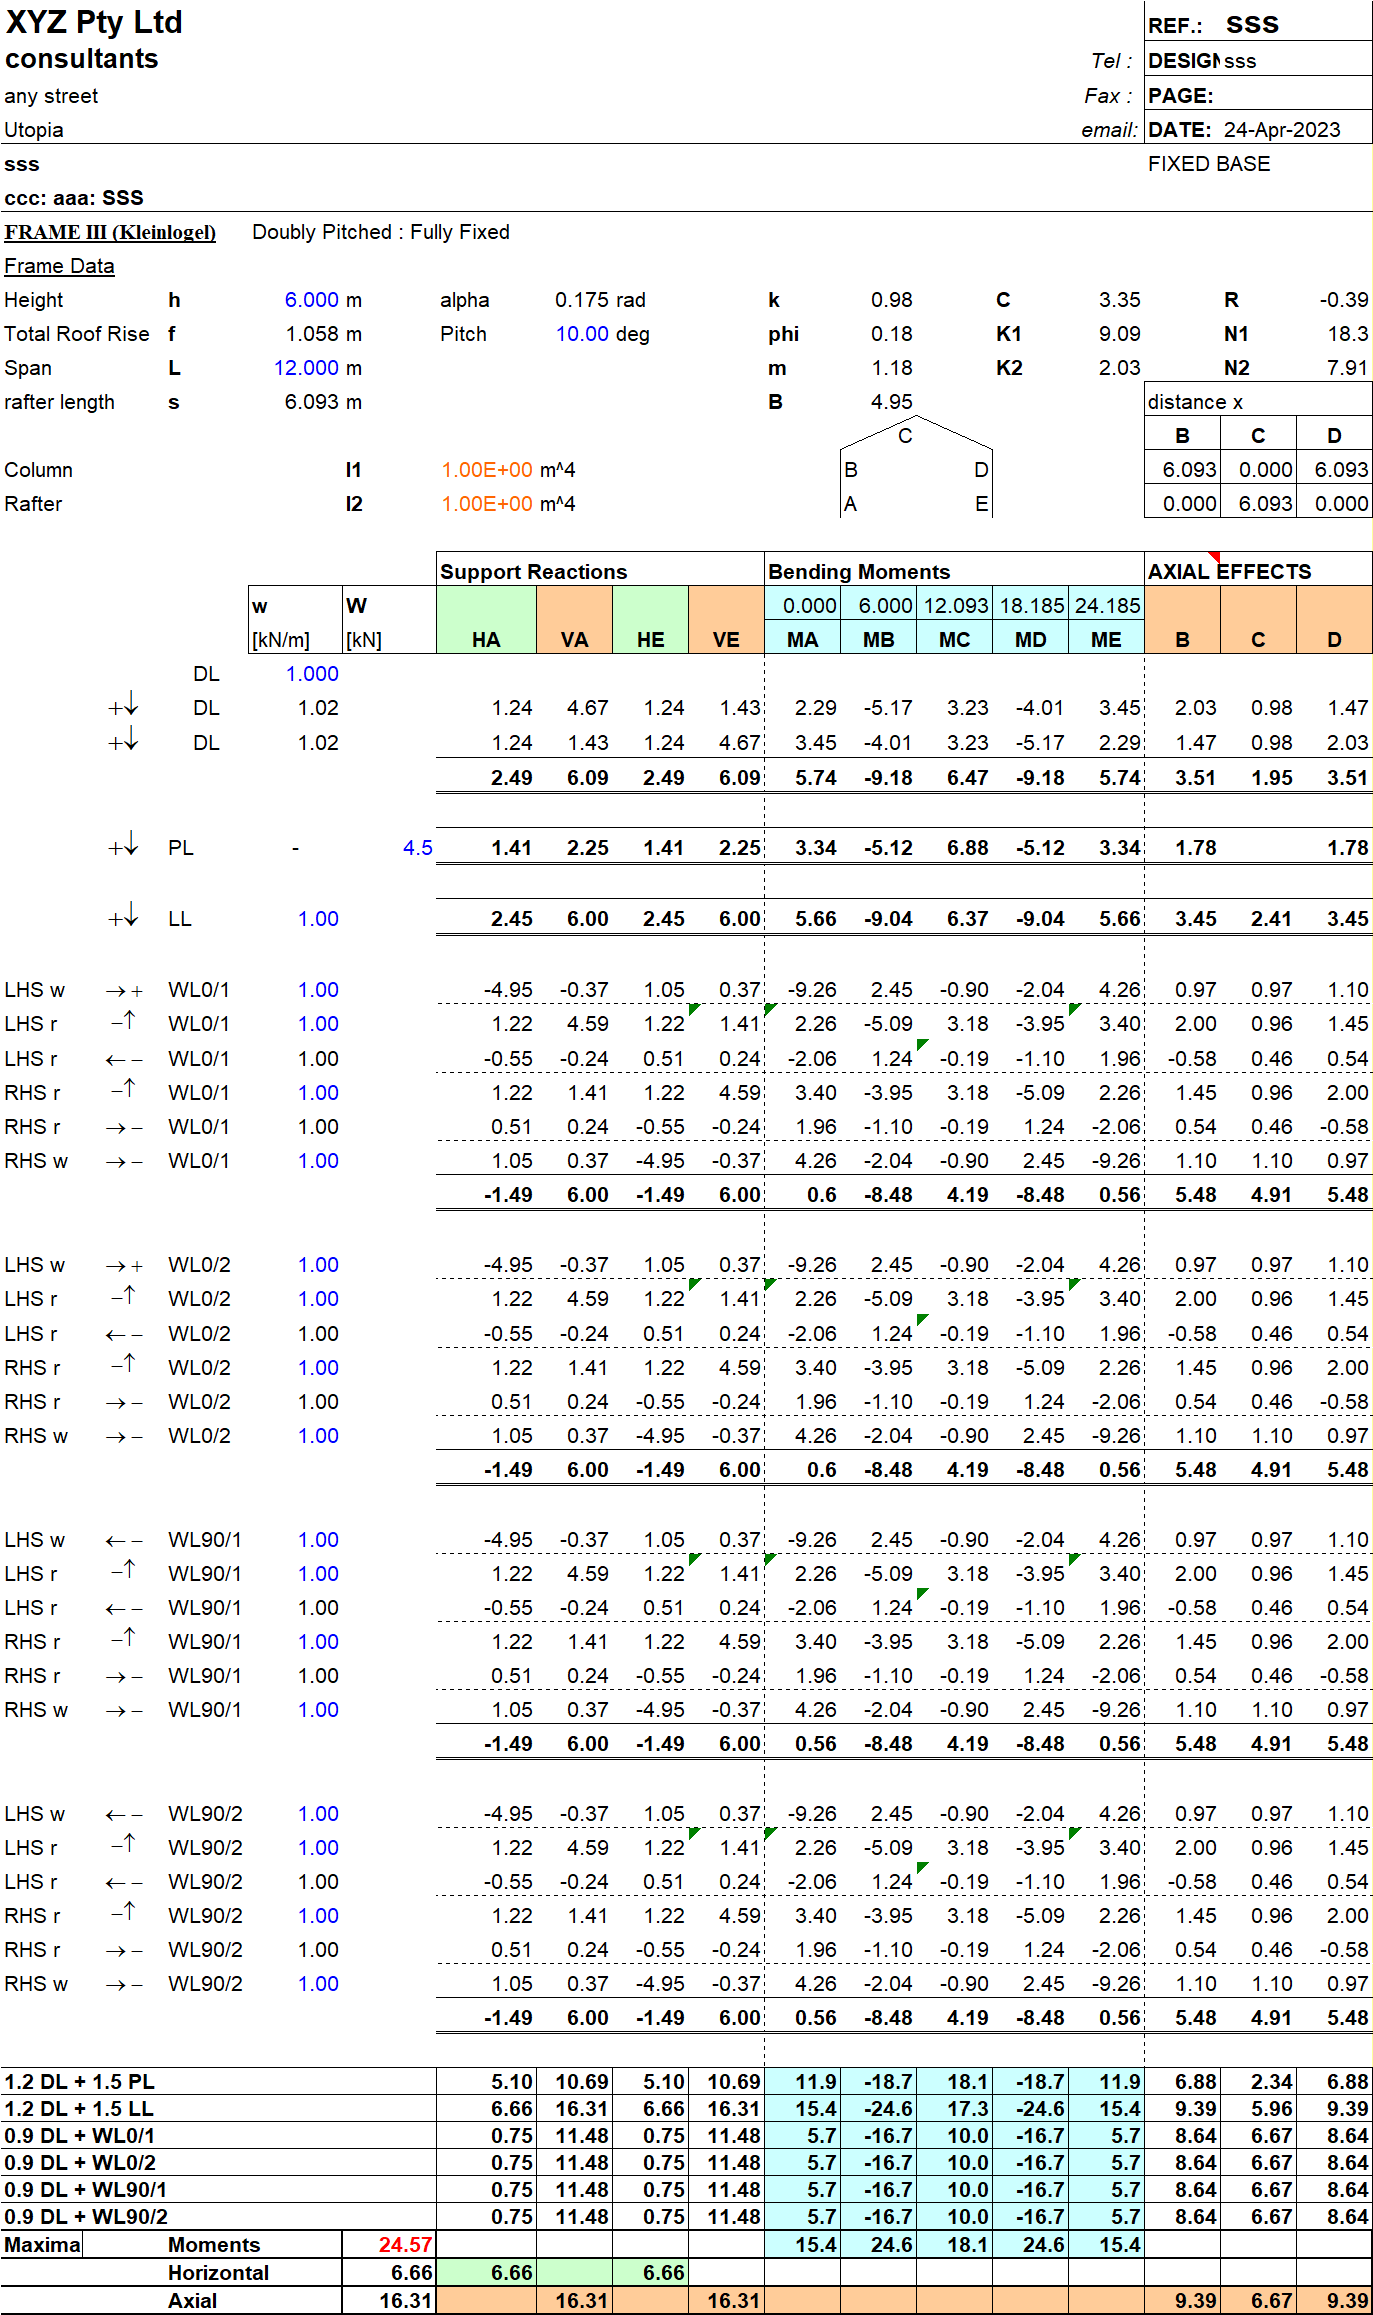Click the Column I1 value '1.00E+00'
This screenshot has width=1373, height=2315.
[x=487, y=470]
